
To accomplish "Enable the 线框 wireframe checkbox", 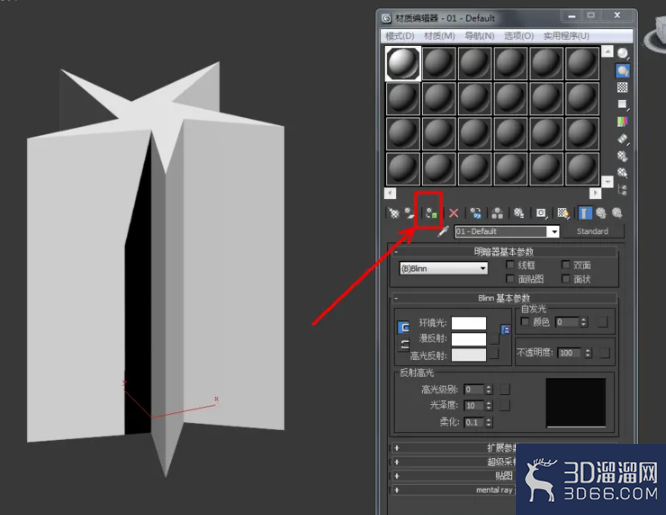I will tap(510, 265).
